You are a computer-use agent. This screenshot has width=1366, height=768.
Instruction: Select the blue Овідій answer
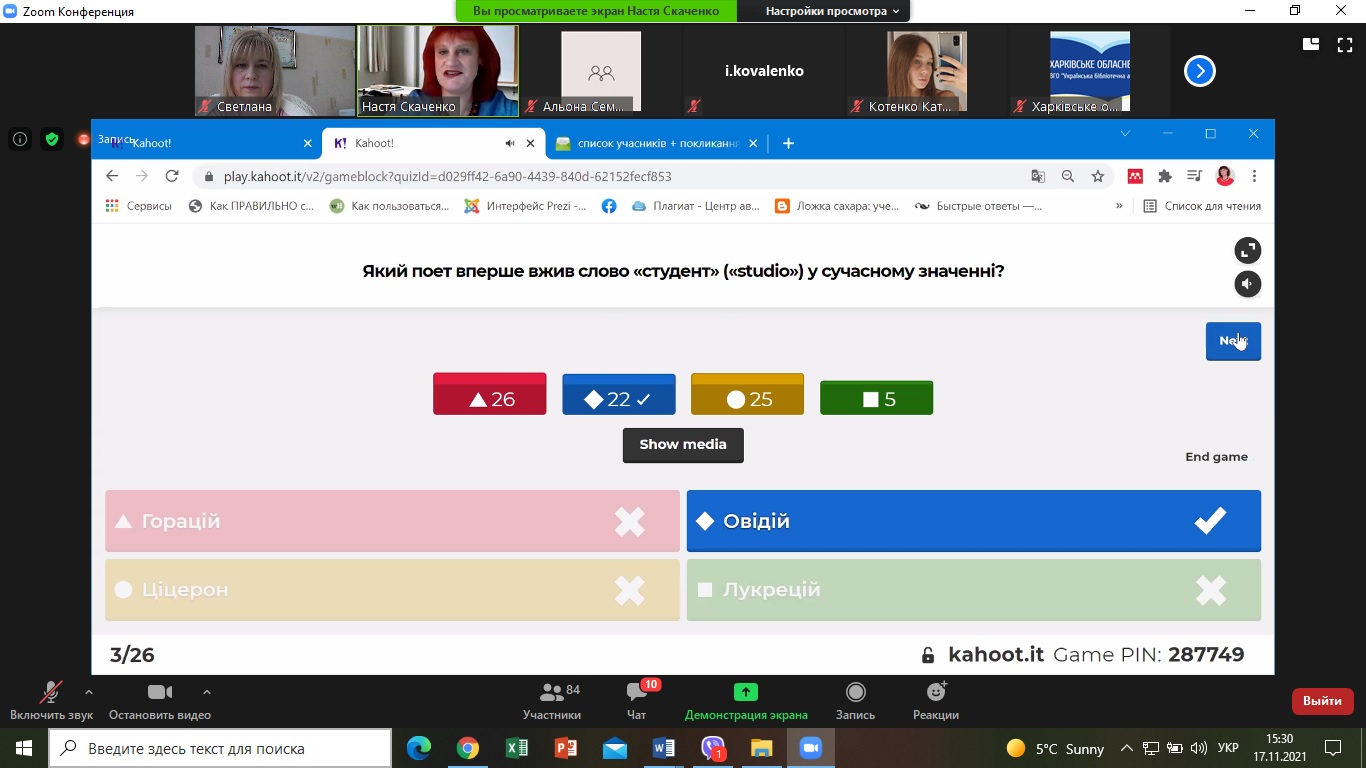click(974, 521)
